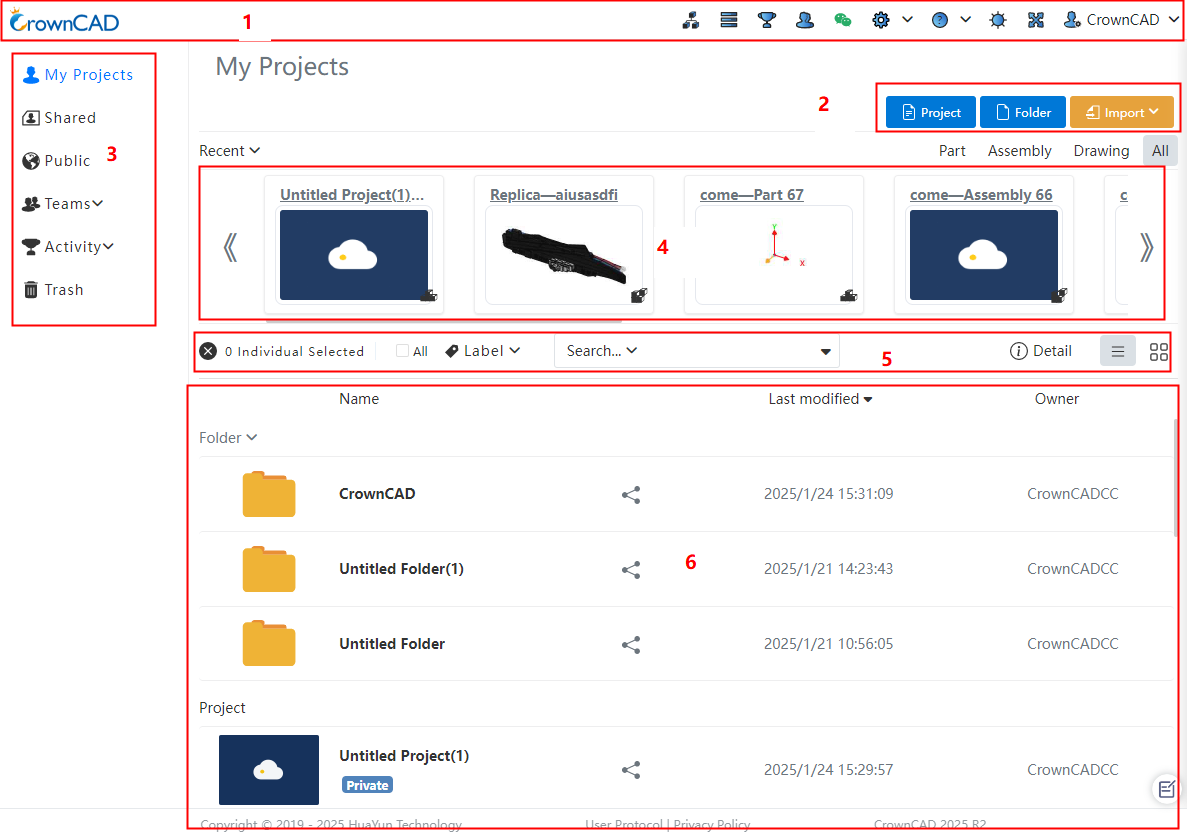The height and width of the screenshot is (834, 1187).
Task: Toggle the brightness theme icon
Action: pyautogui.click(x=998, y=20)
